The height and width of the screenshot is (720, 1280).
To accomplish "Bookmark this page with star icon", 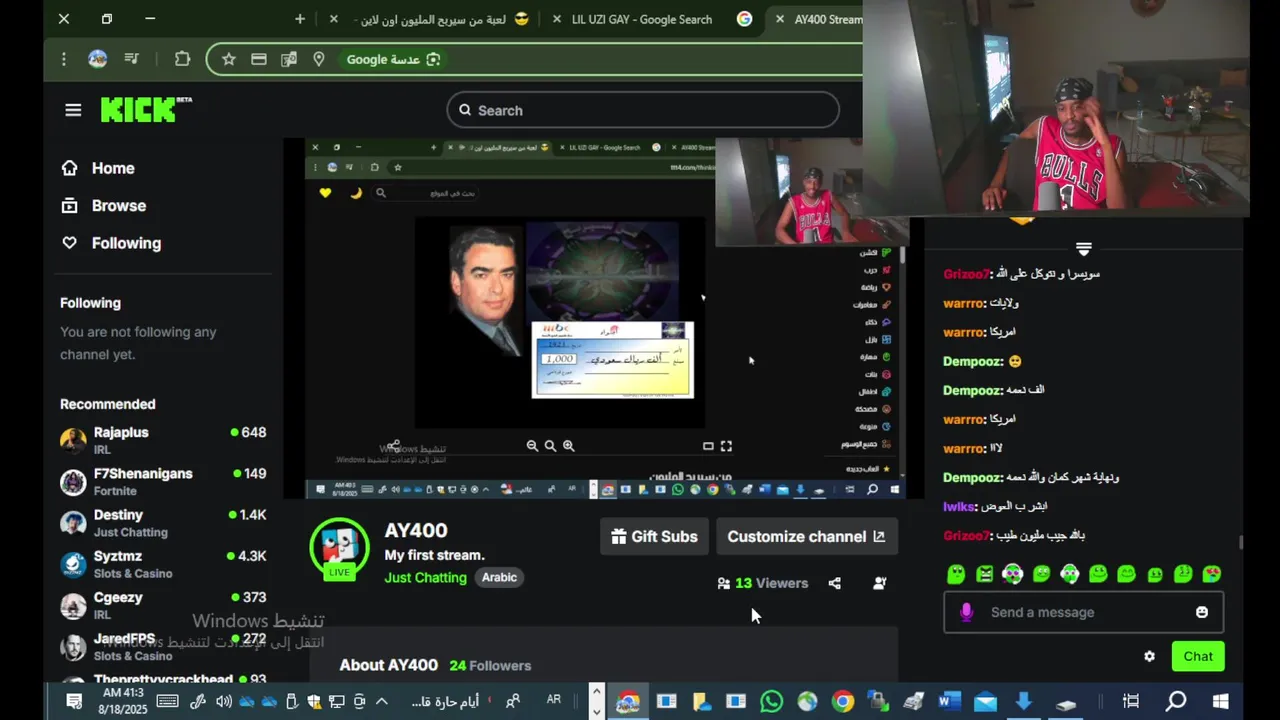I will tap(229, 59).
